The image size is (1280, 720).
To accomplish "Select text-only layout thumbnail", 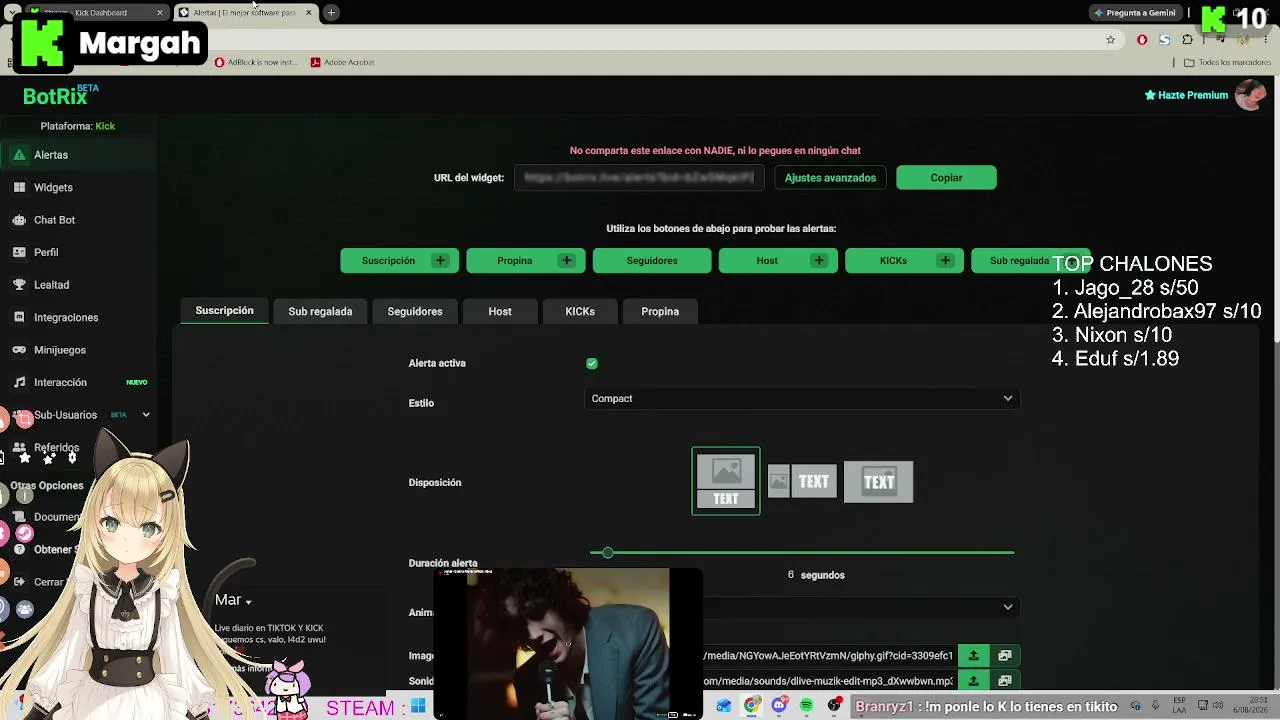I will tap(878, 481).
